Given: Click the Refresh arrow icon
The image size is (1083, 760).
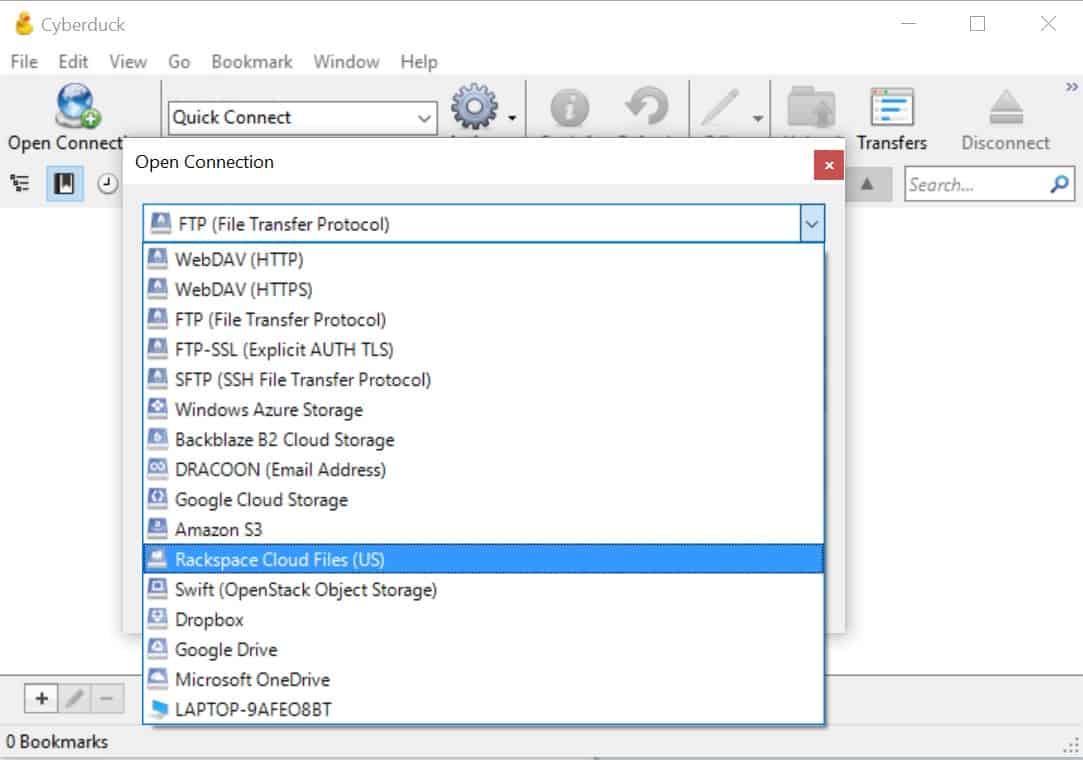Looking at the screenshot, I should [647, 106].
